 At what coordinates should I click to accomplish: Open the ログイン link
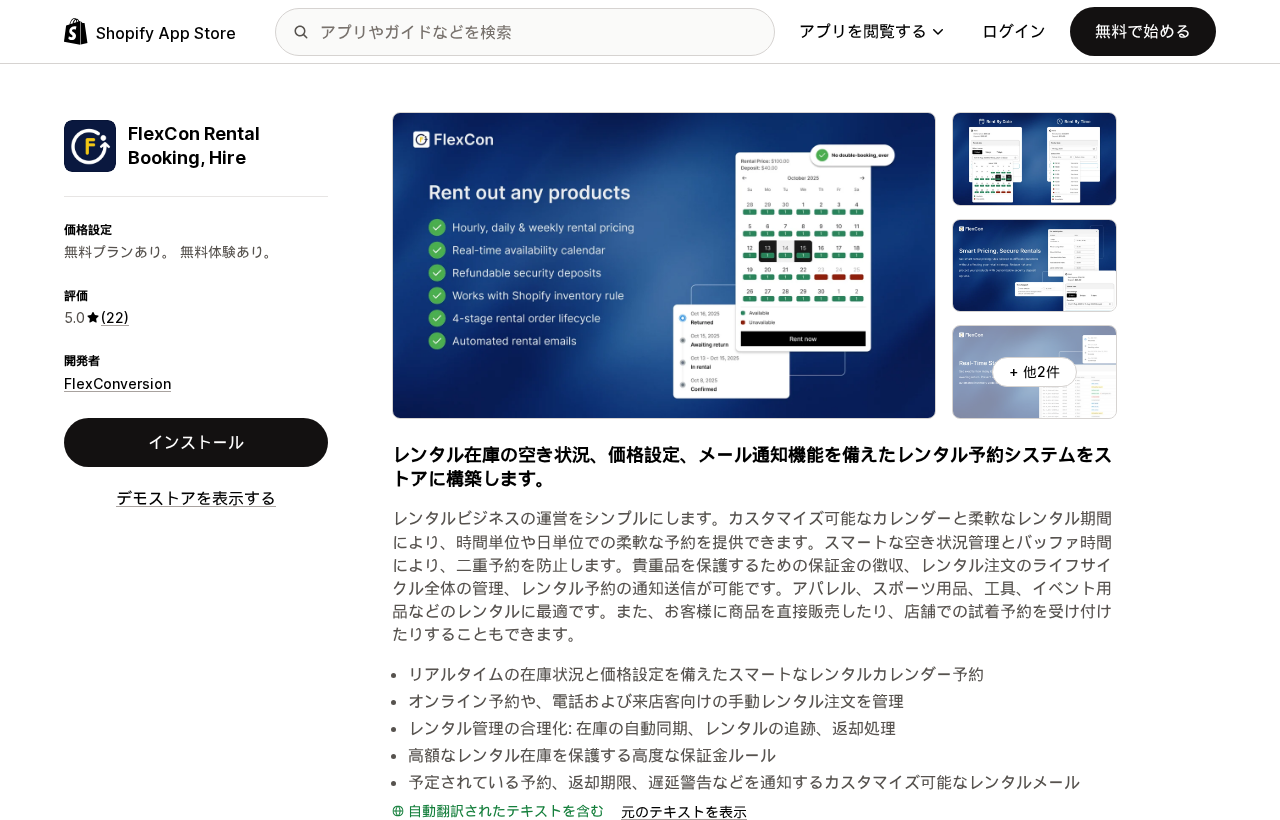[1014, 32]
